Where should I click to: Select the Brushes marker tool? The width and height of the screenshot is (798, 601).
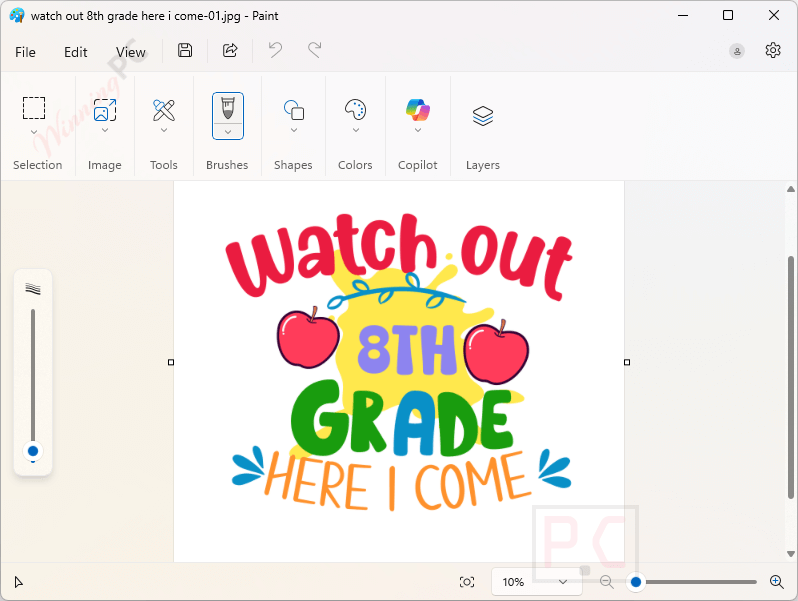coord(228,108)
